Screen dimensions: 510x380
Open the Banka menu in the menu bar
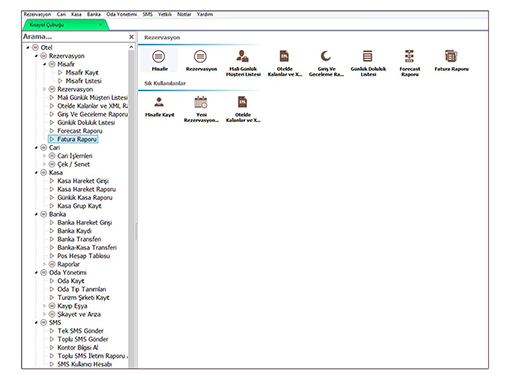94,14
